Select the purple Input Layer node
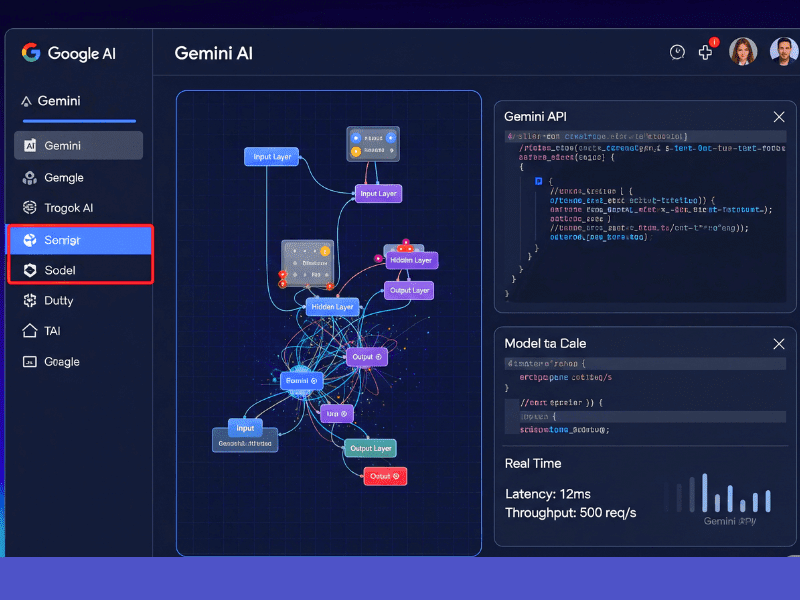Viewport: 800px width, 600px height. pyautogui.click(x=379, y=193)
